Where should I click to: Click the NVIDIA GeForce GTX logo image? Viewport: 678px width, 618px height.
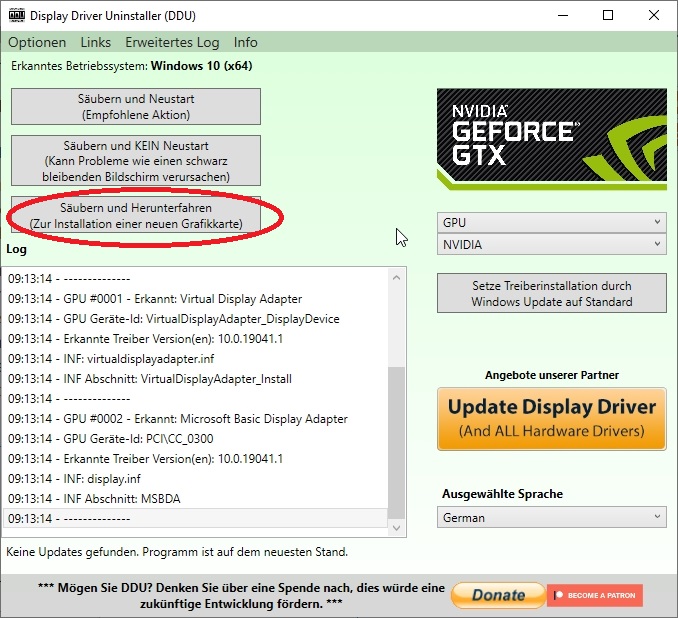coord(552,139)
